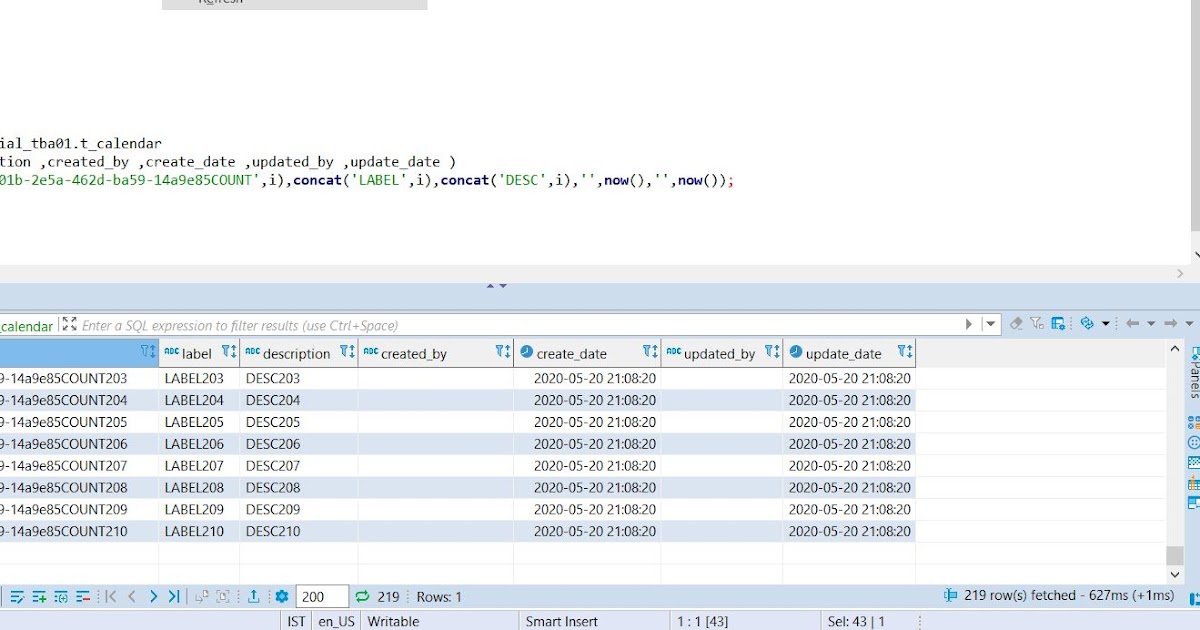Open the auto-refresh dropdown arrow
Viewport: 1200px width, 630px height.
coord(1105,325)
